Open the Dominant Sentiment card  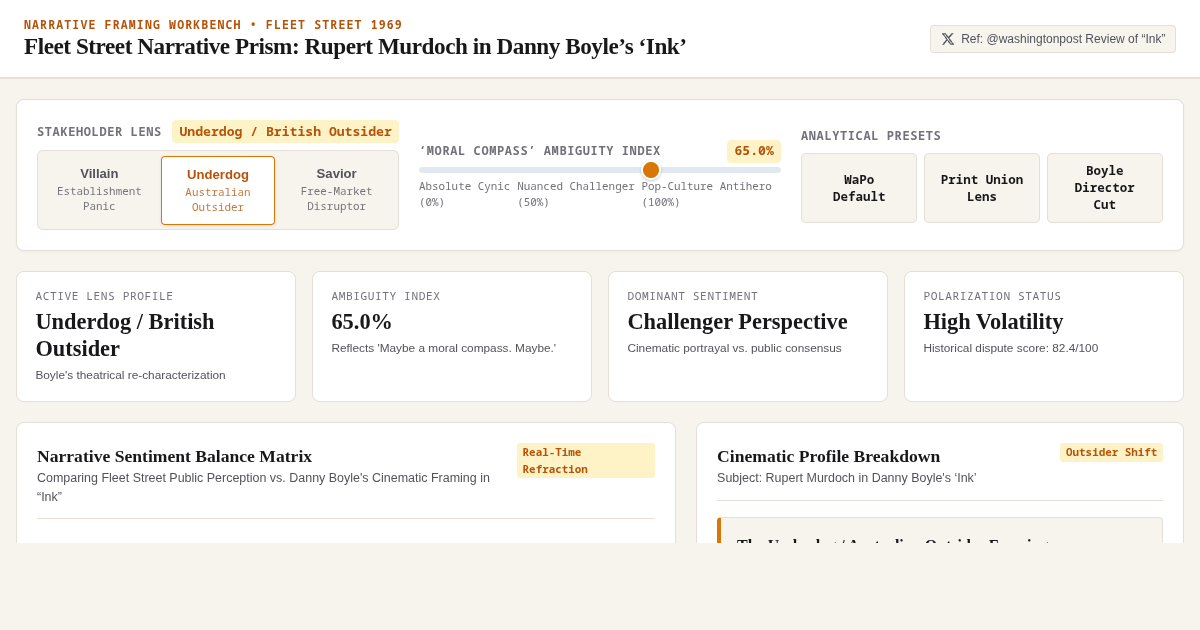click(x=748, y=336)
